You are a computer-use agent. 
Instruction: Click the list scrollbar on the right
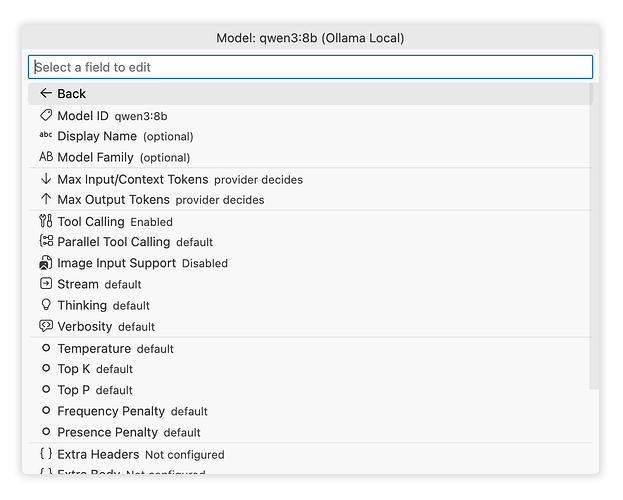click(x=594, y=236)
